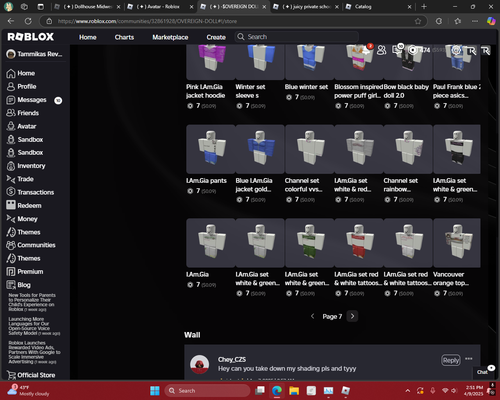The width and height of the screenshot is (500, 400).
Task: Open a new browser tab
Action: [x=424, y=7]
